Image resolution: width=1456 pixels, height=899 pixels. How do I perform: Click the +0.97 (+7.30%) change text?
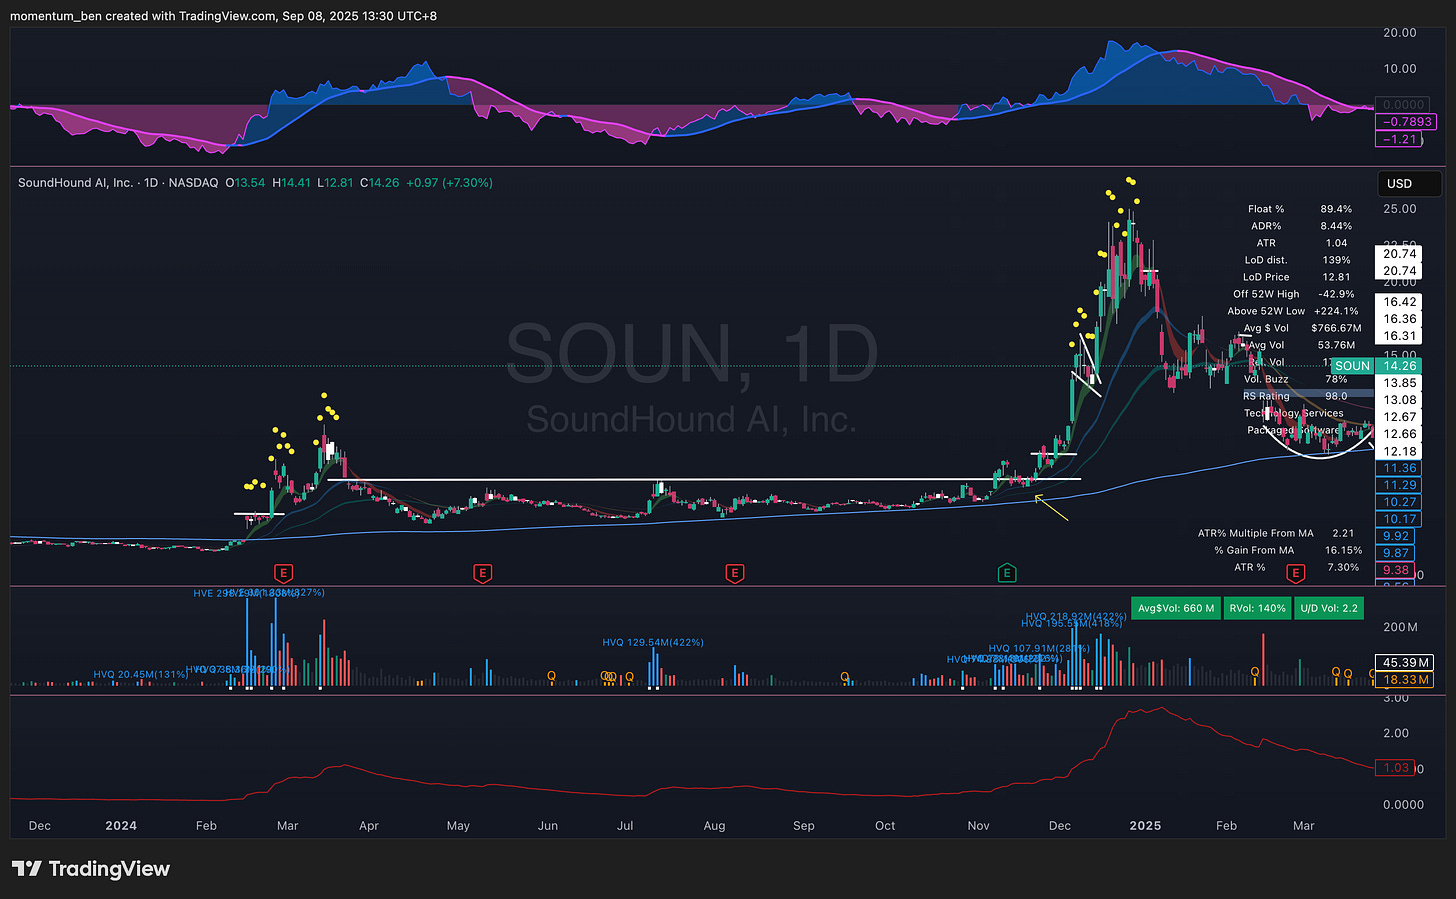coord(449,183)
